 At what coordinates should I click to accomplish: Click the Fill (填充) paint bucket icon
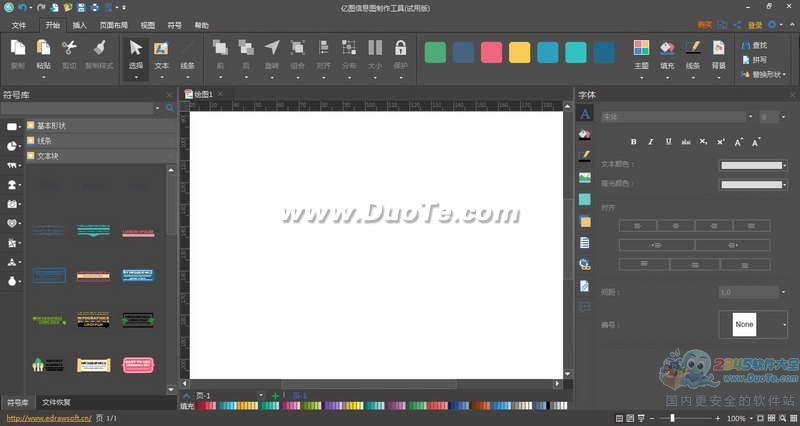pyautogui.click(x=667, y=48)
